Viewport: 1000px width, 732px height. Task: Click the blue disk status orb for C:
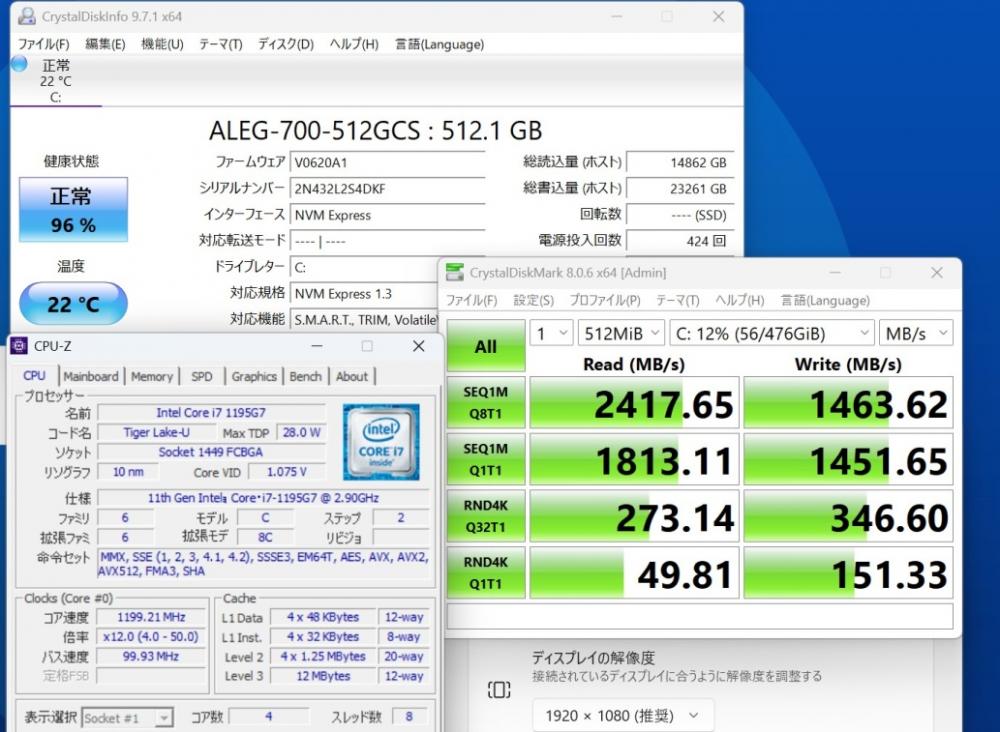tap(19, 64)
